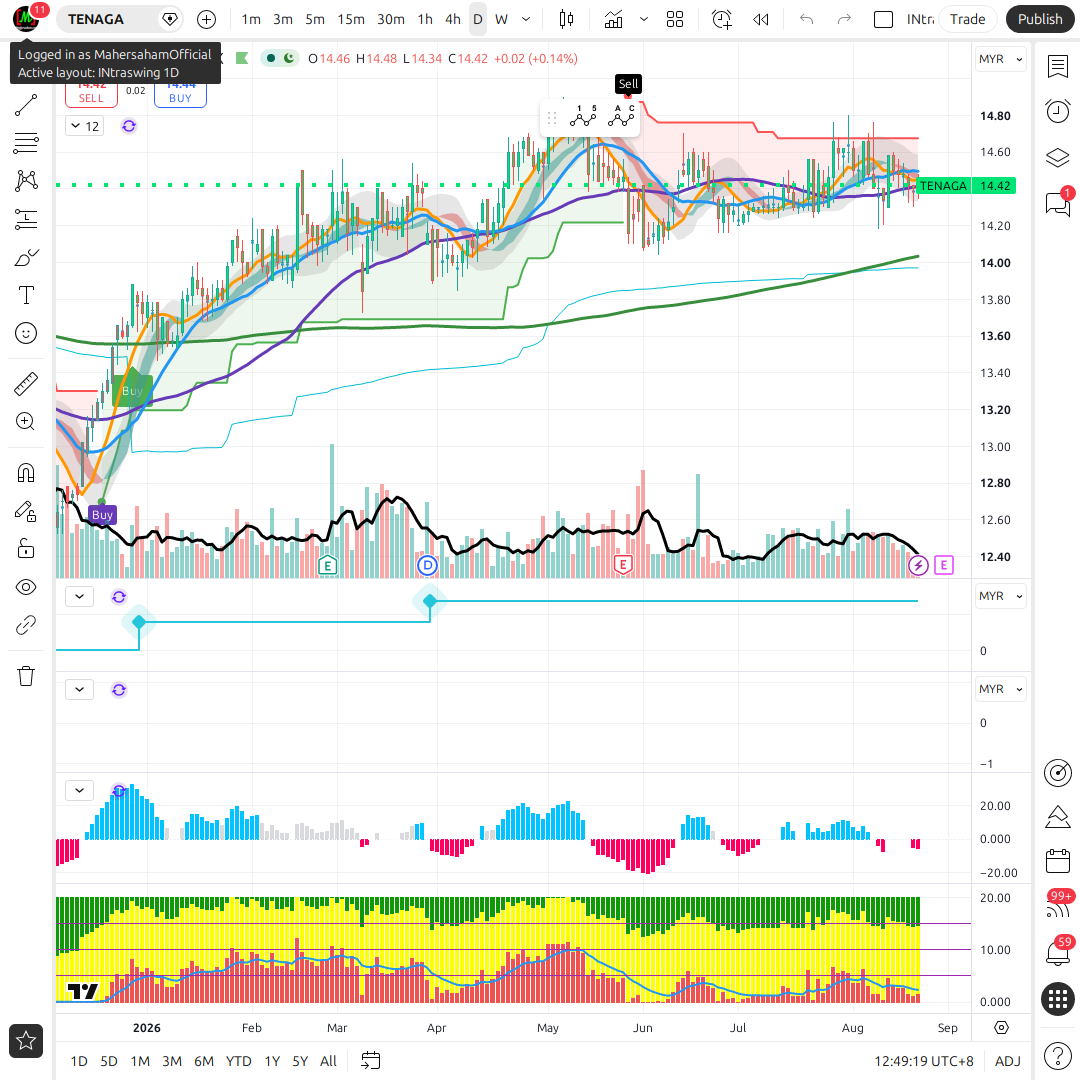This screenshot has height=1080, width=1080.
Task: Open the indicators menu
Action: tap(613, 19)
